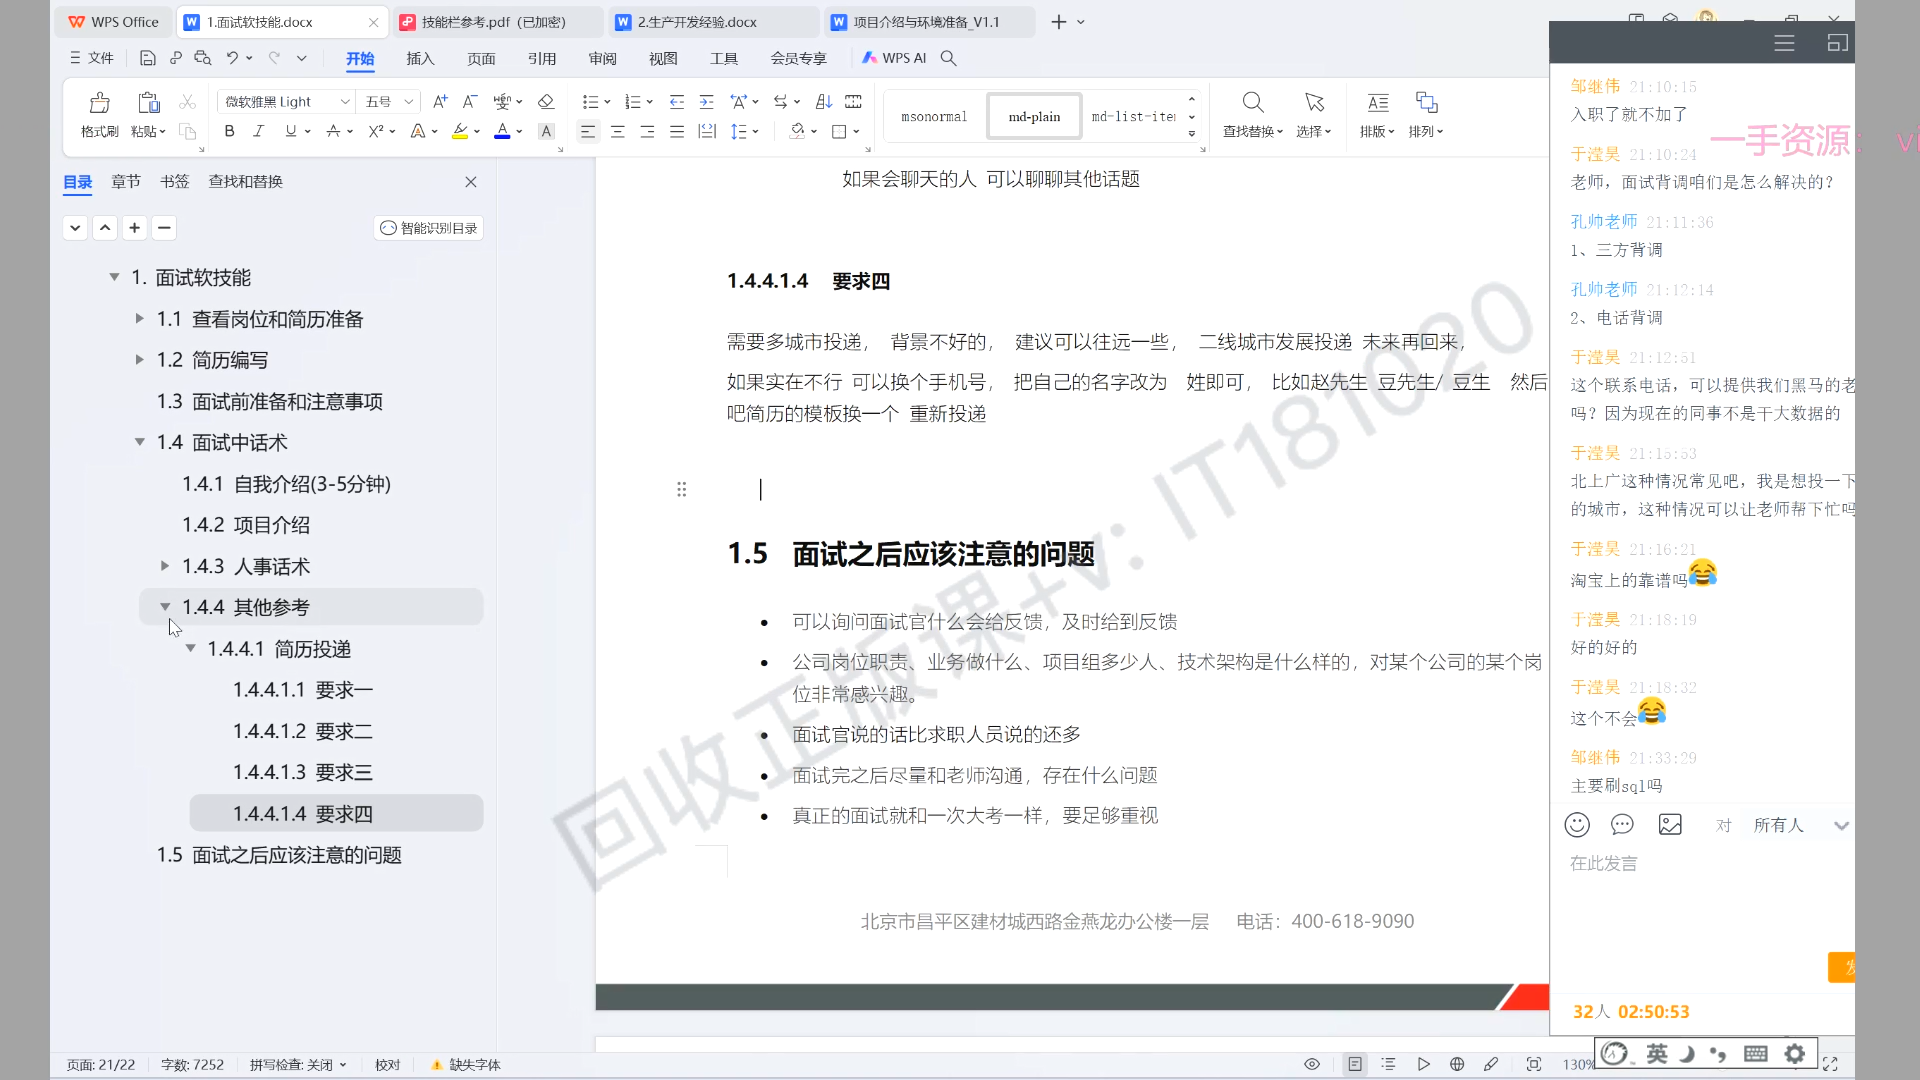The image size is (1920, 1080).
Task: Open the font name dropdown
Action: click(x=345, y=102)
